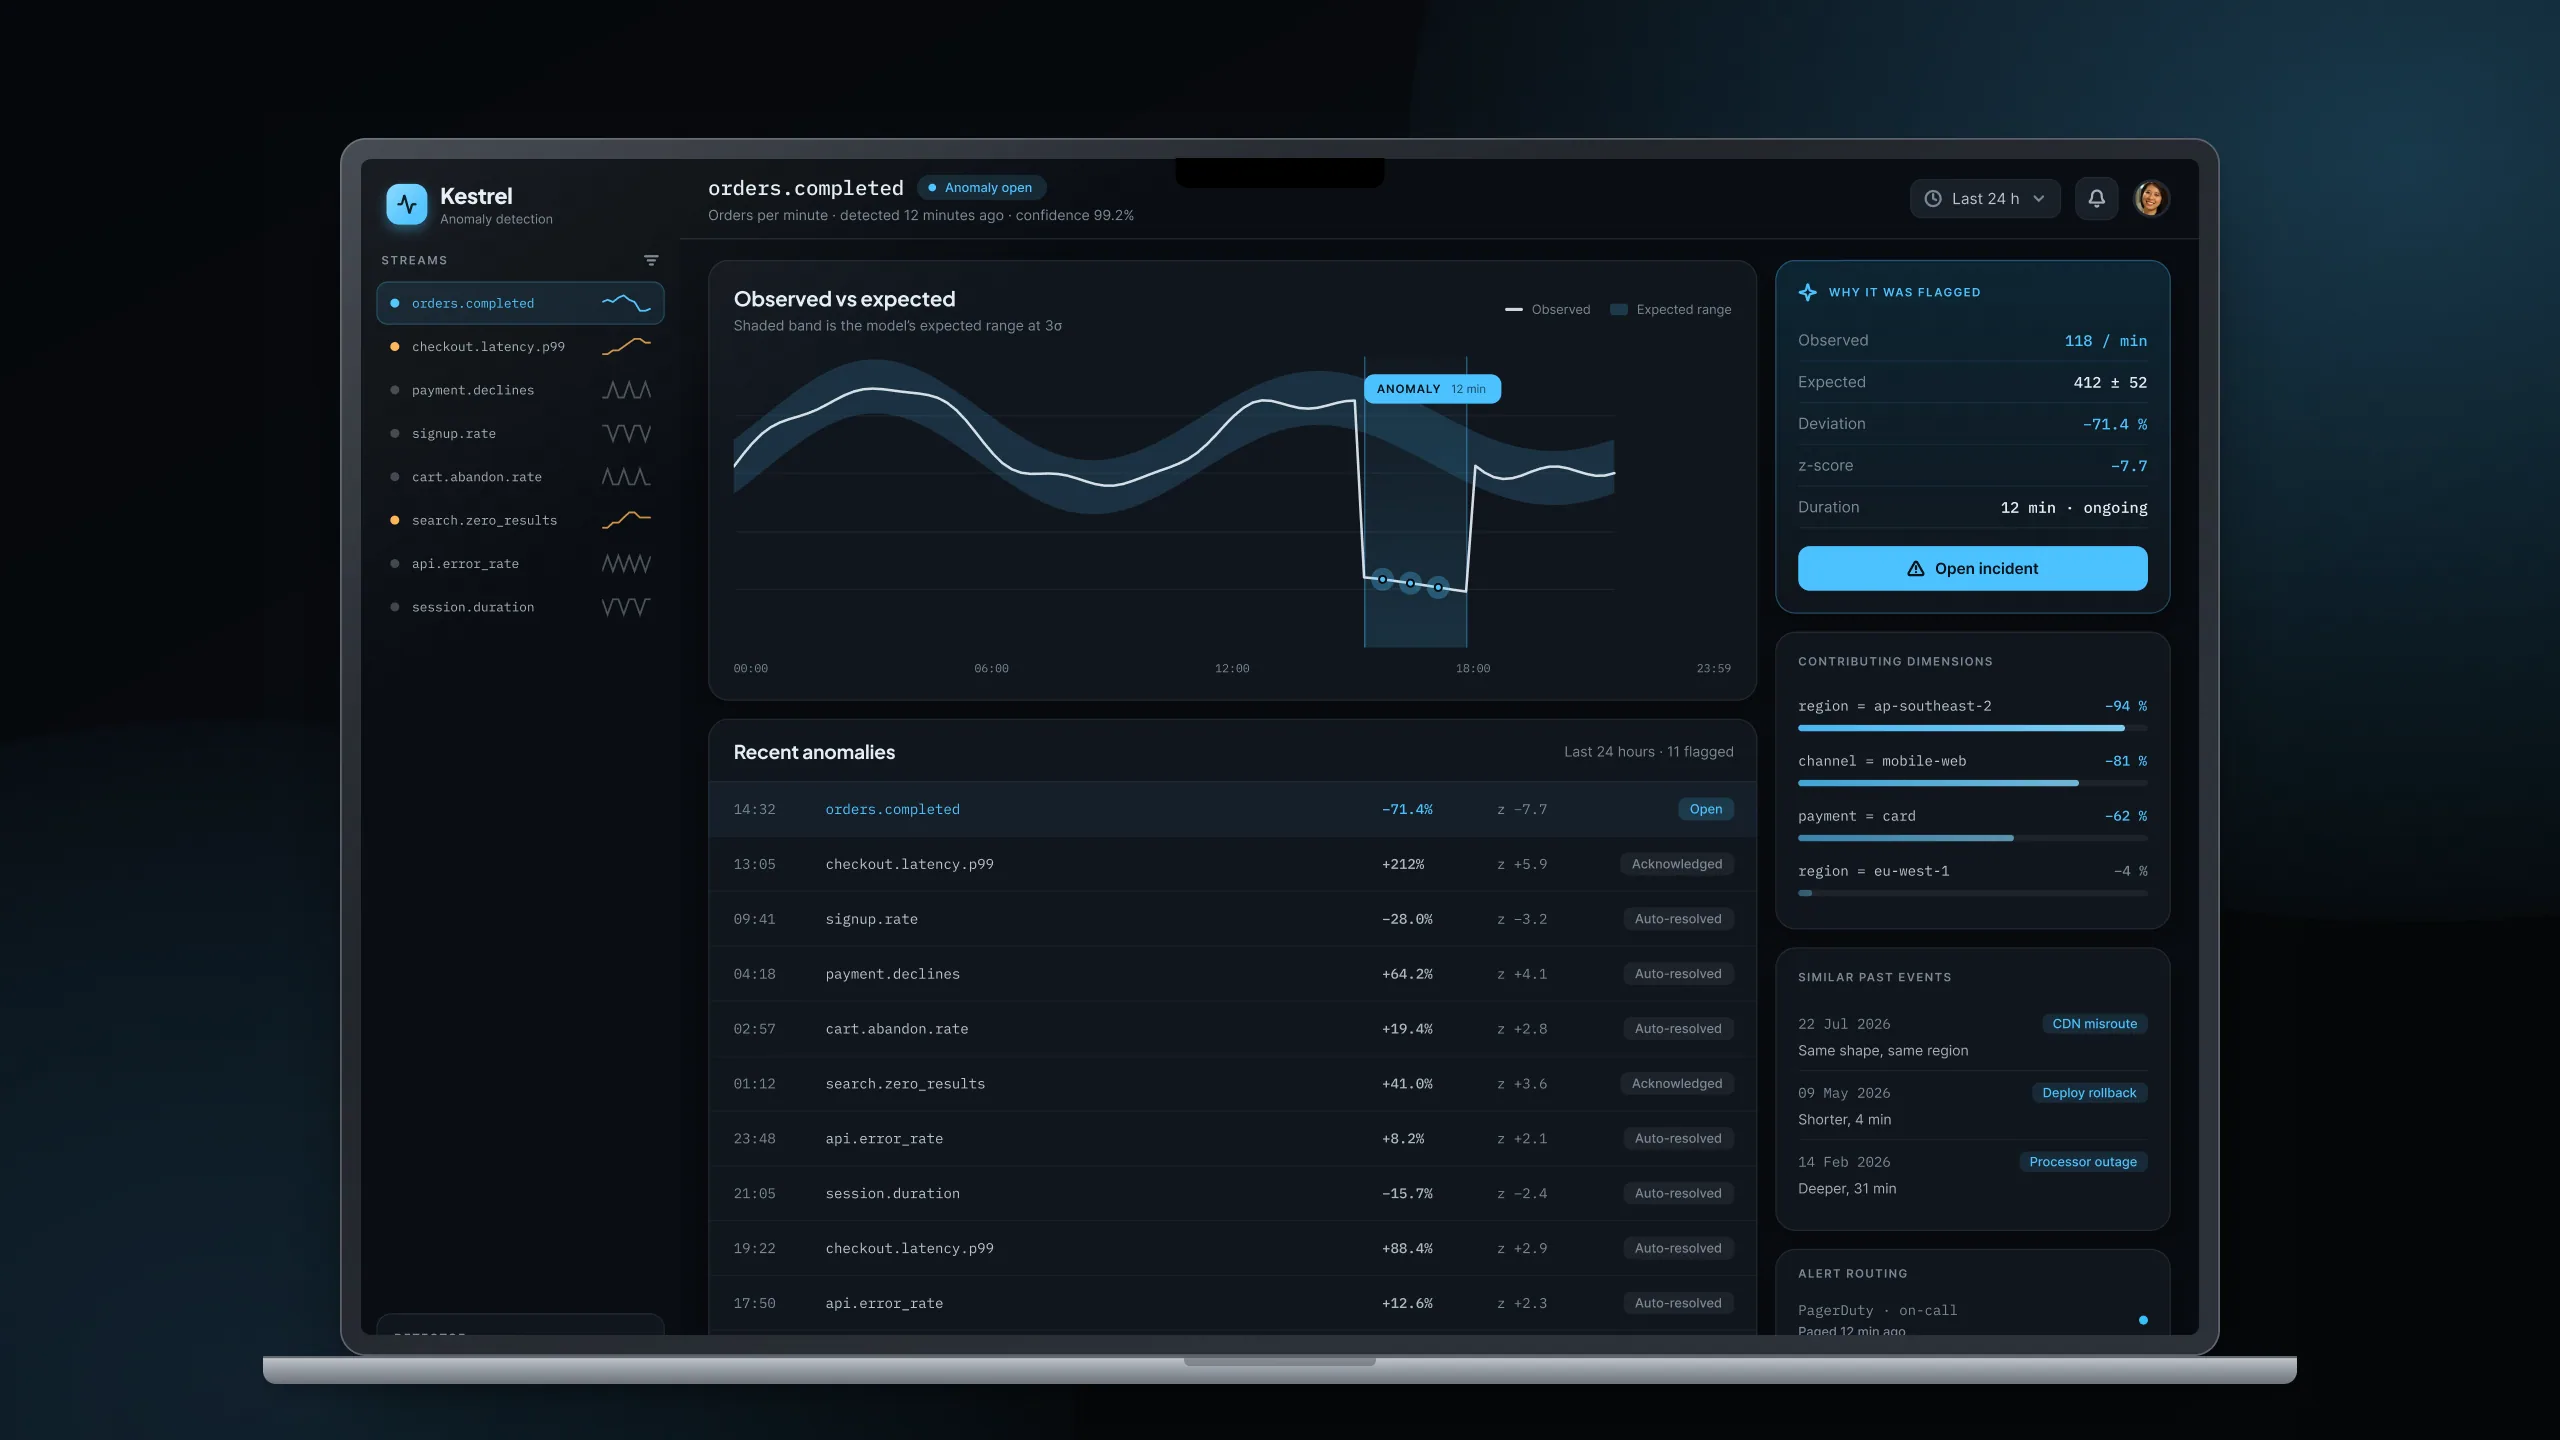This screenshot has height=1440, width=2560.
Task: Click the session.duration sparkline icon
Action: coord(626,607)
